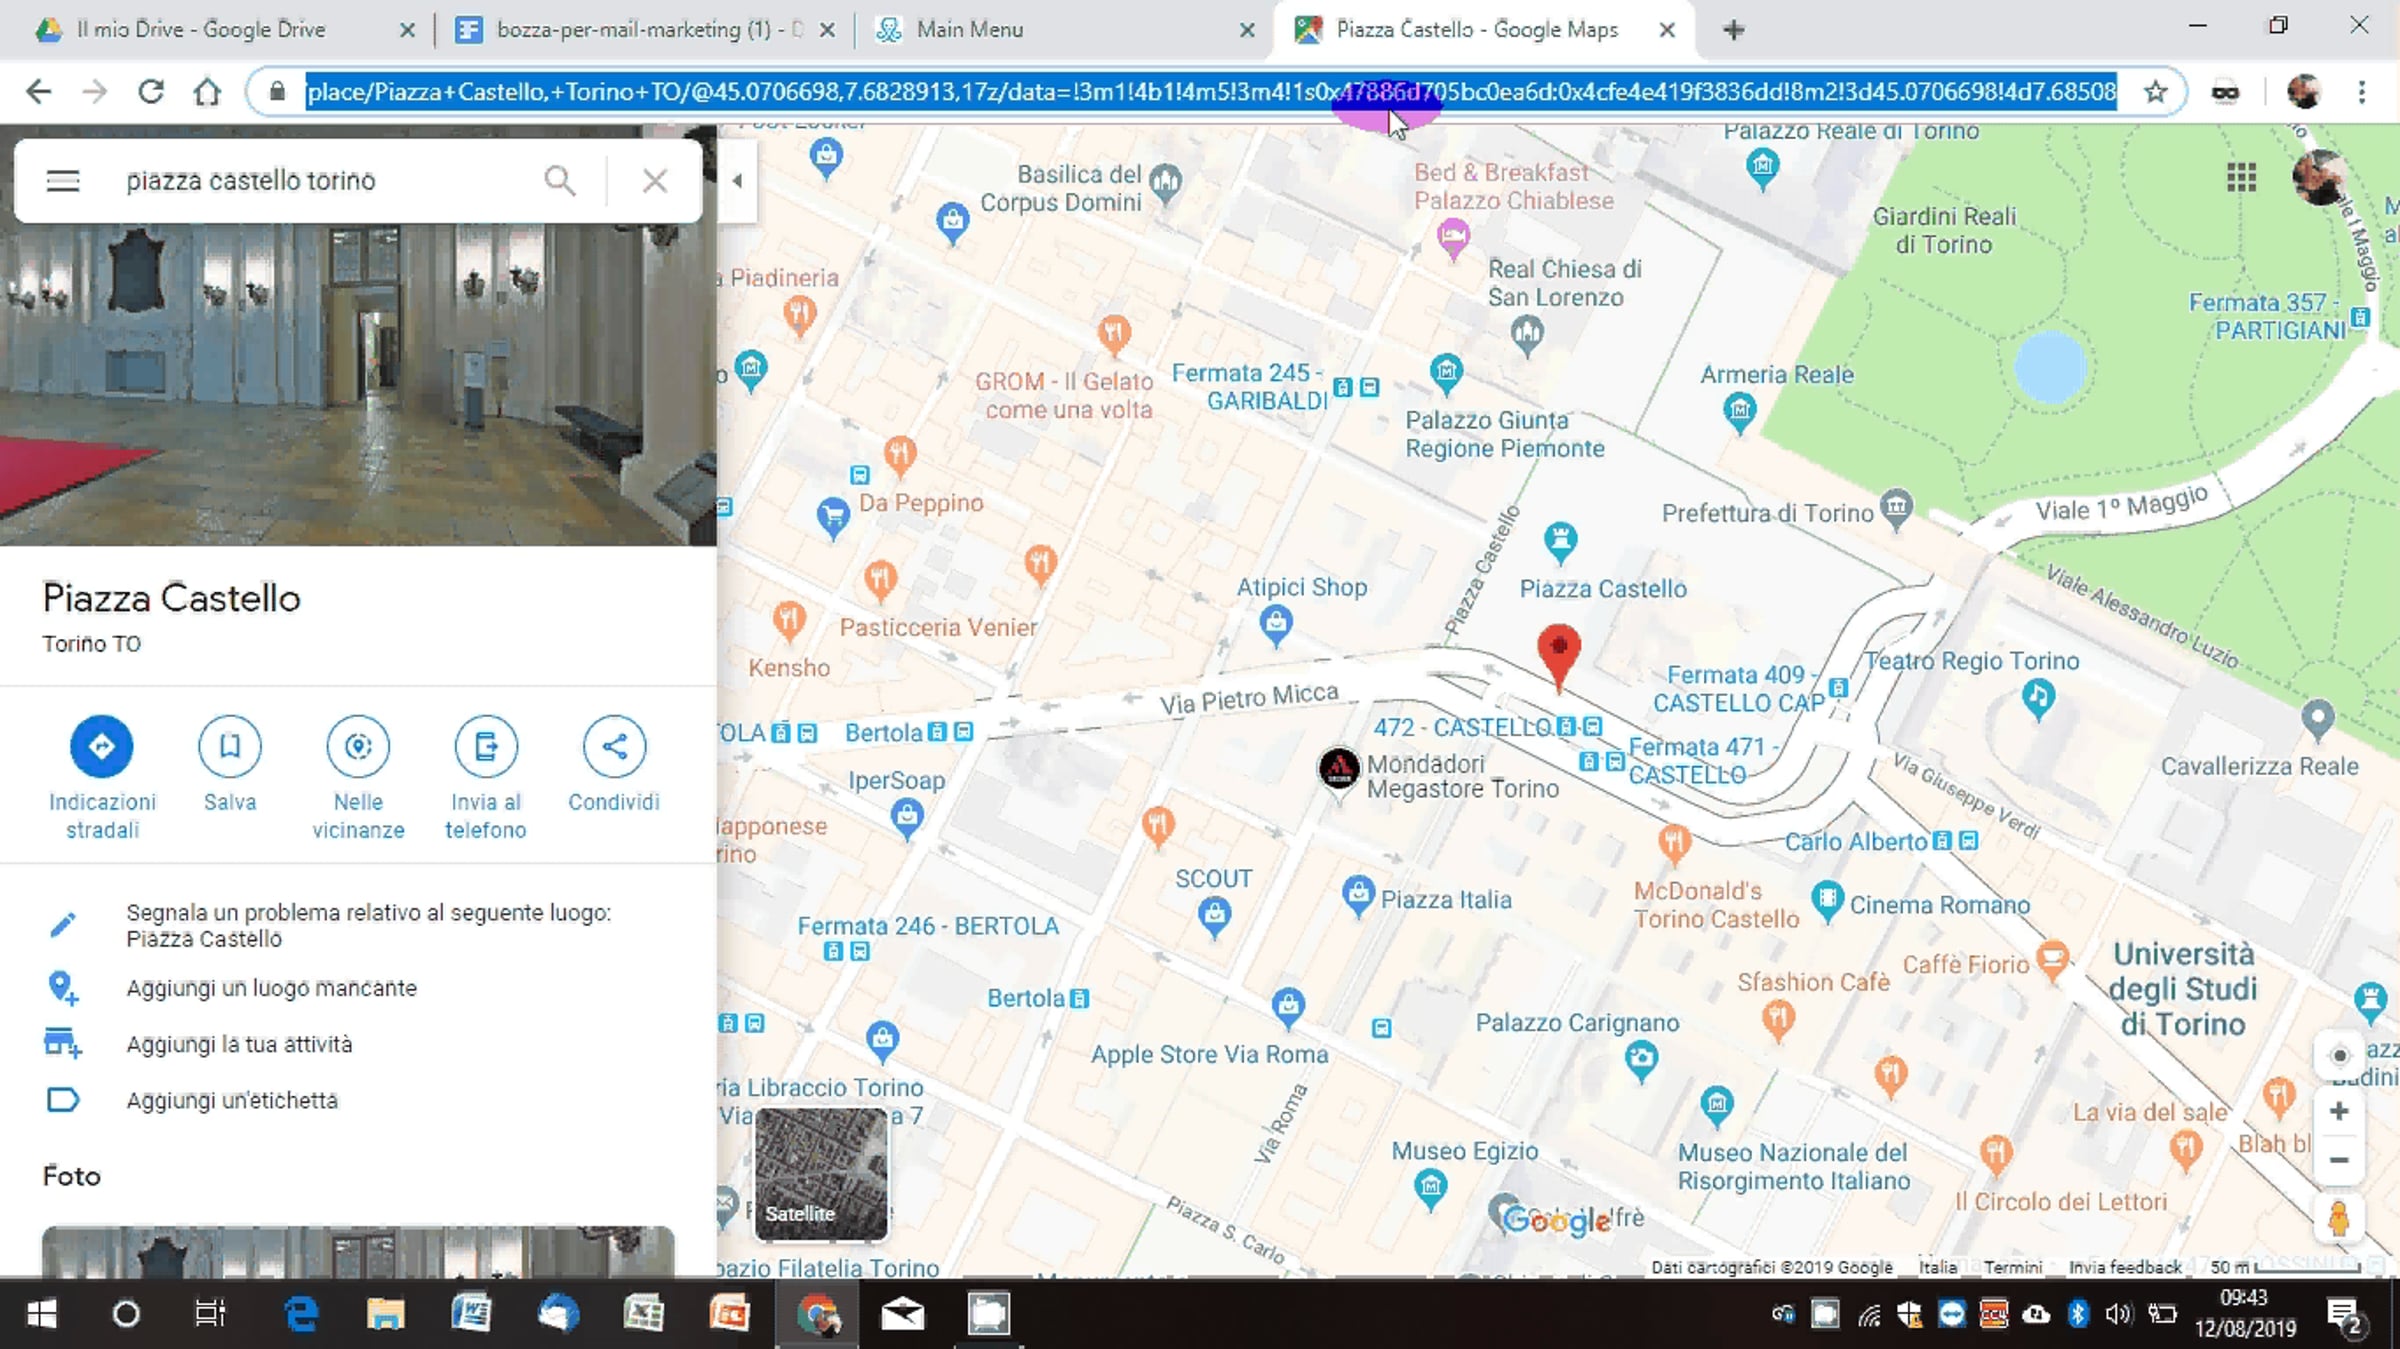Collapse the Maps side panel
The height and width of the screenshot is (1349, 2400).
737,181
